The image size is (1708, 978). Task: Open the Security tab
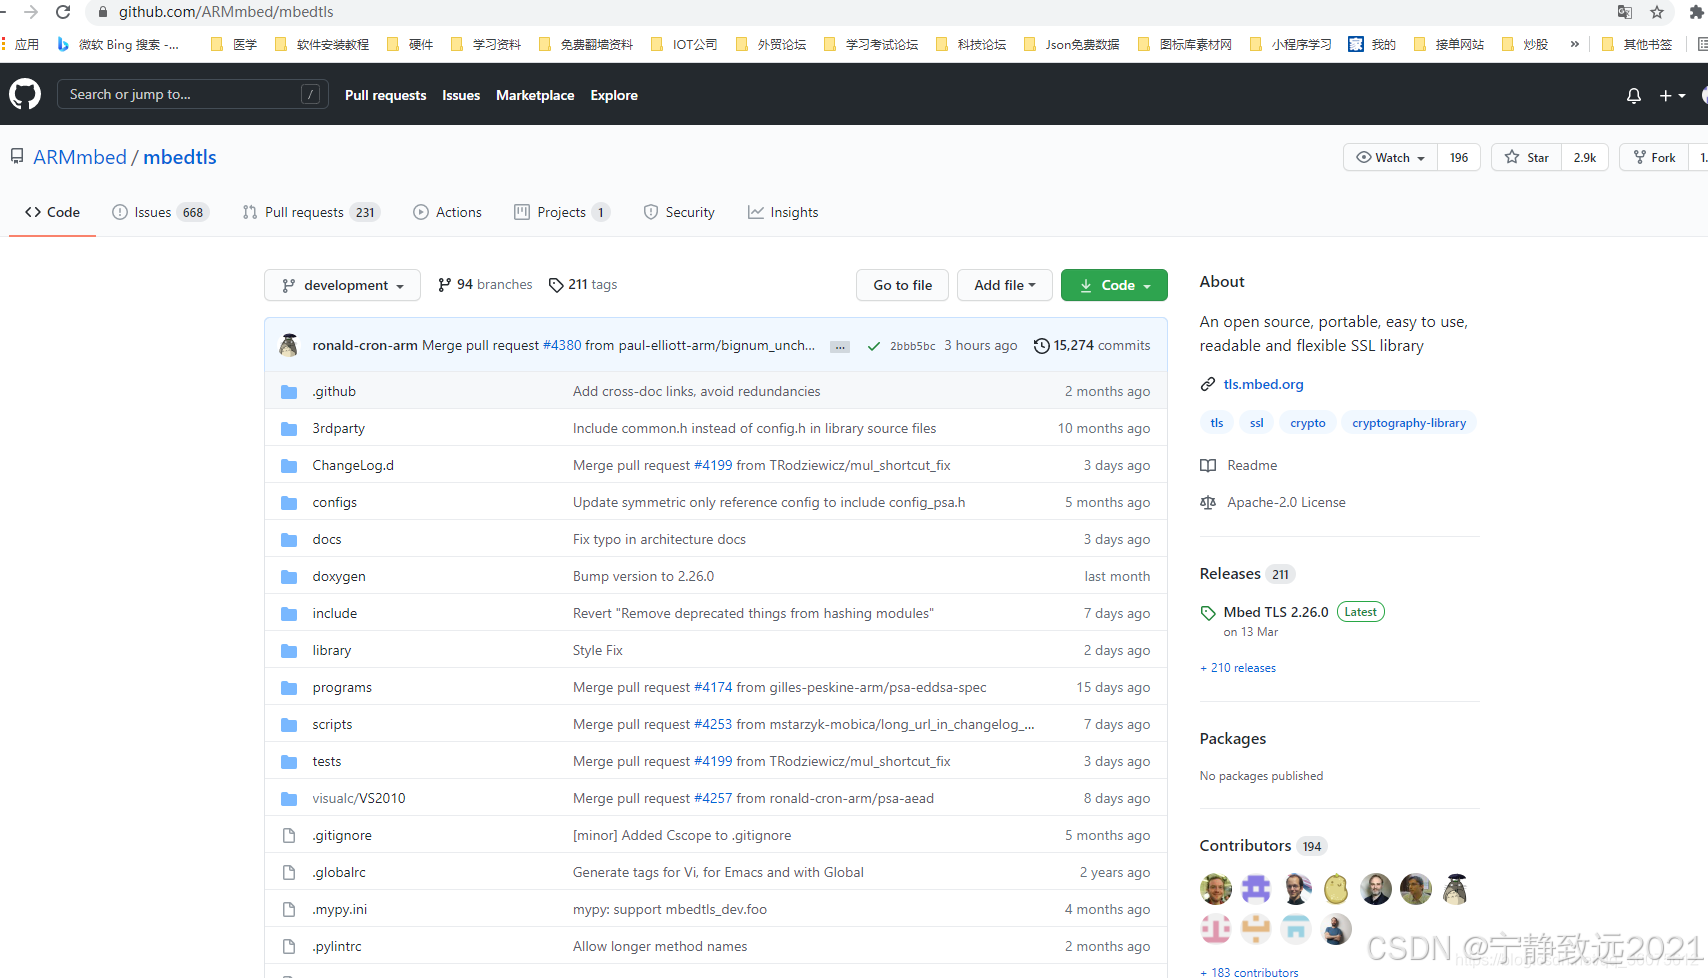(x=679, y=212)
